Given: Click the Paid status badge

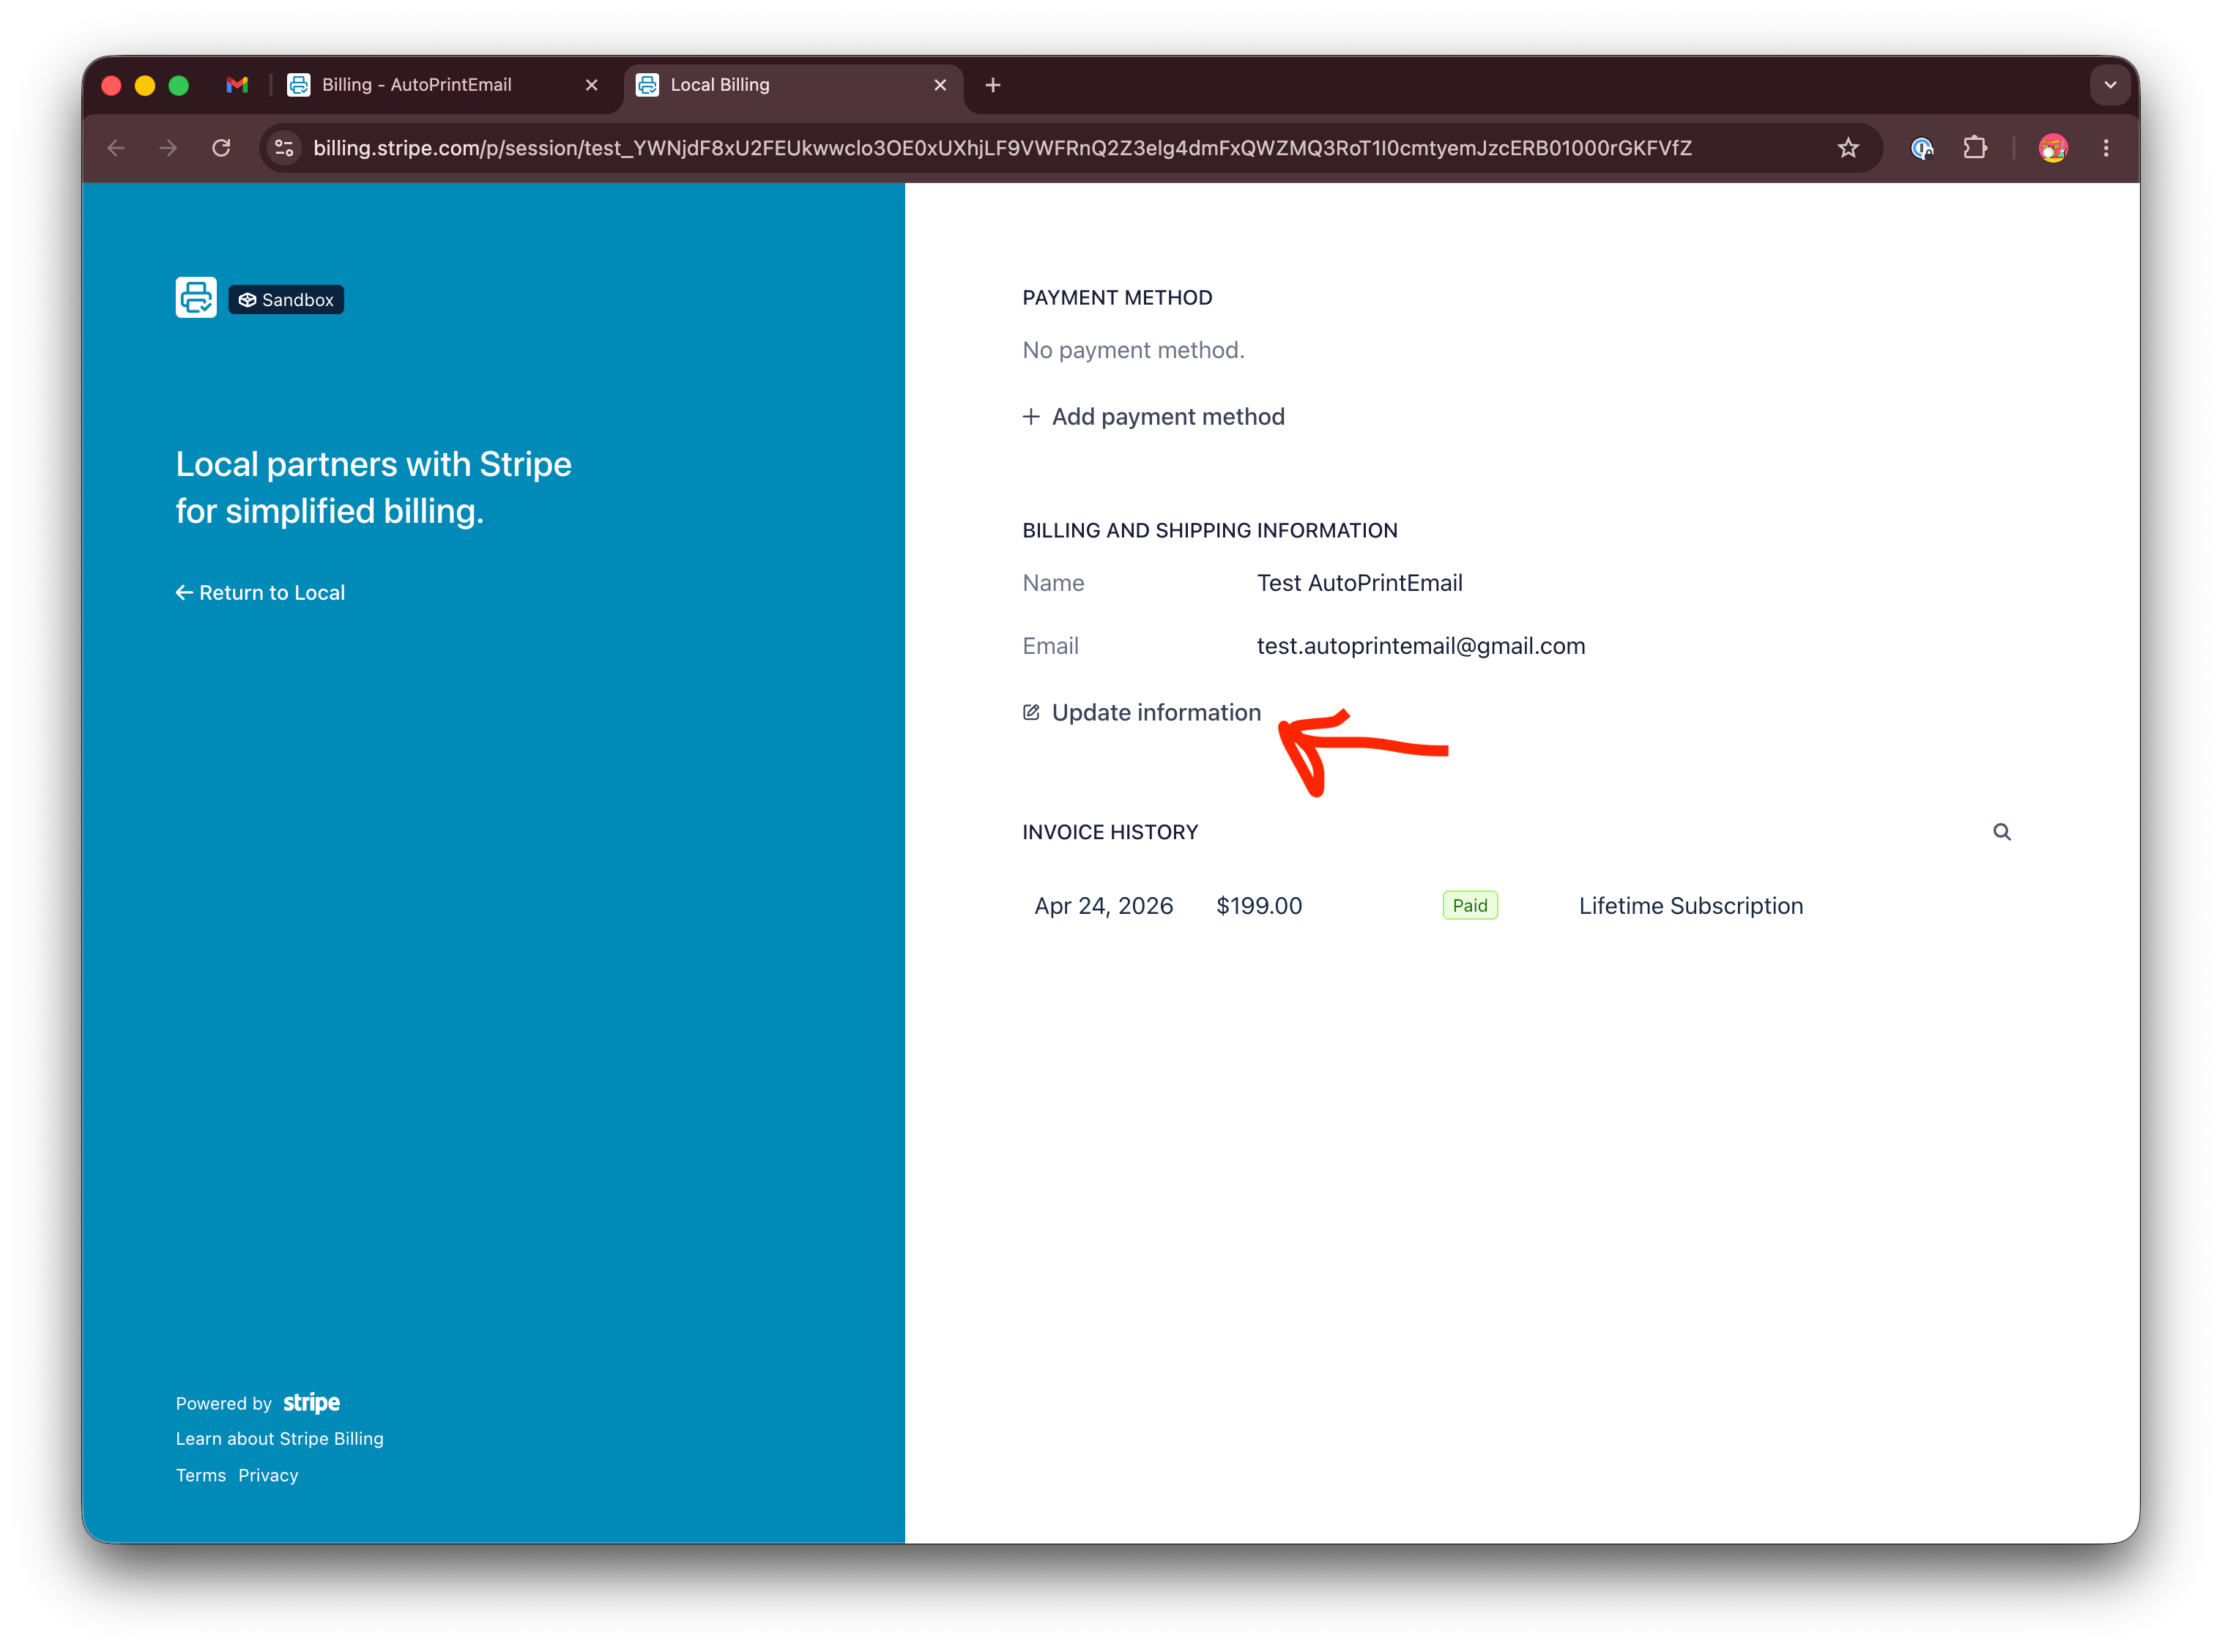Looking at the screenshot, I should click(1469, 905).
